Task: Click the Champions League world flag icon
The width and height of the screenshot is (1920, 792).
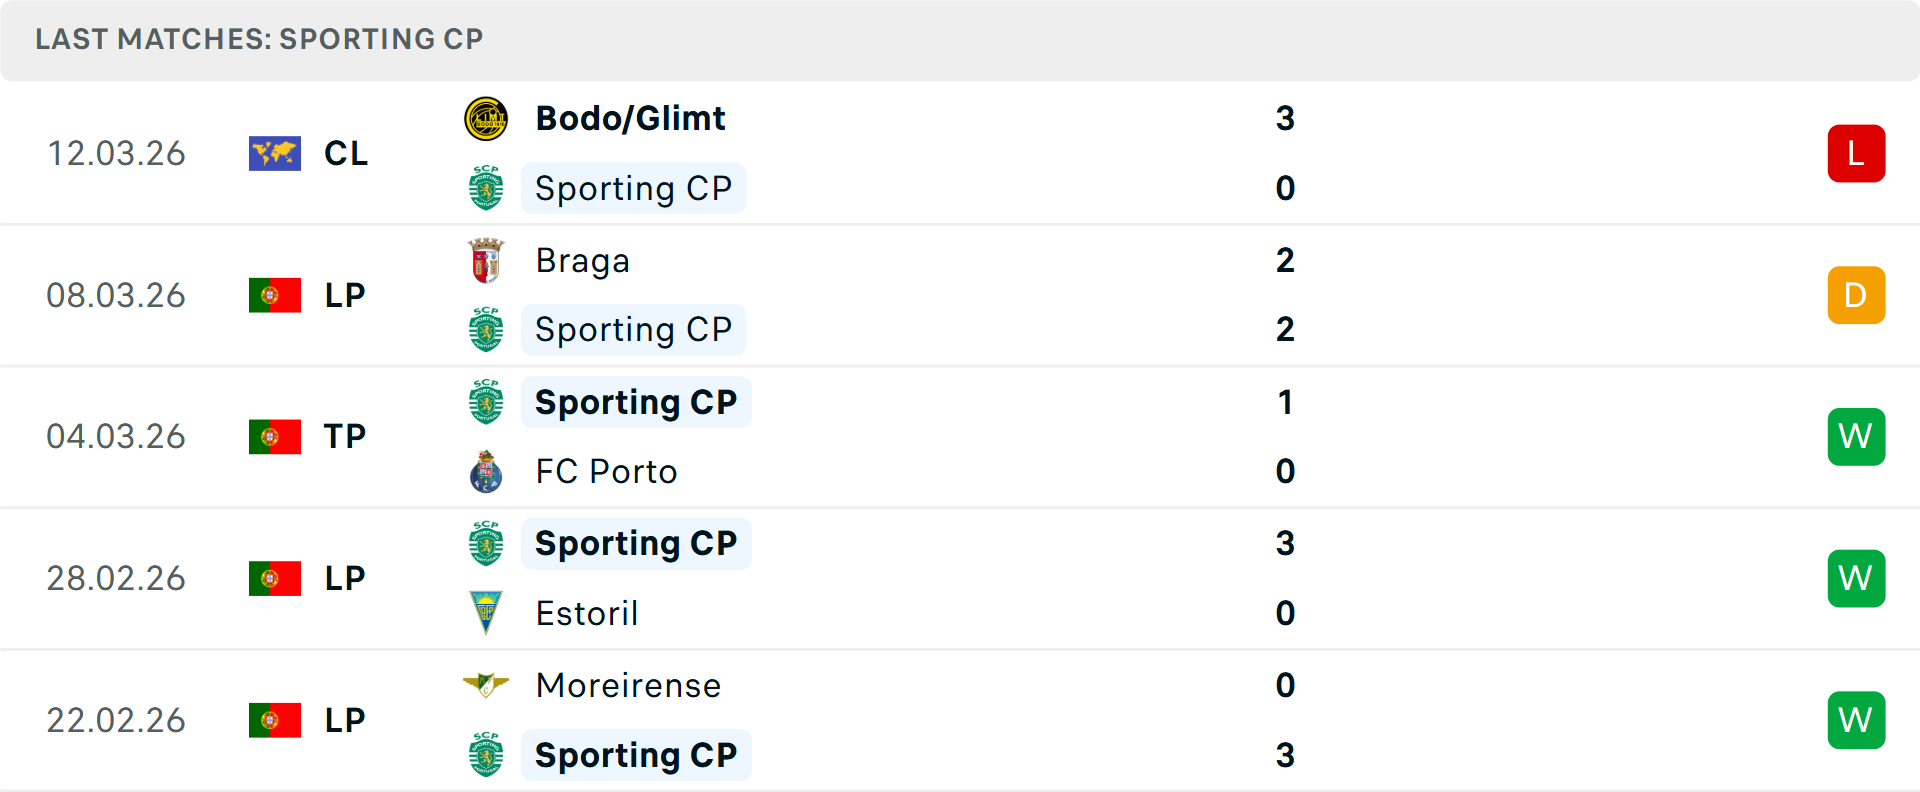Action: pyautogui.click(x=275, y=154)
